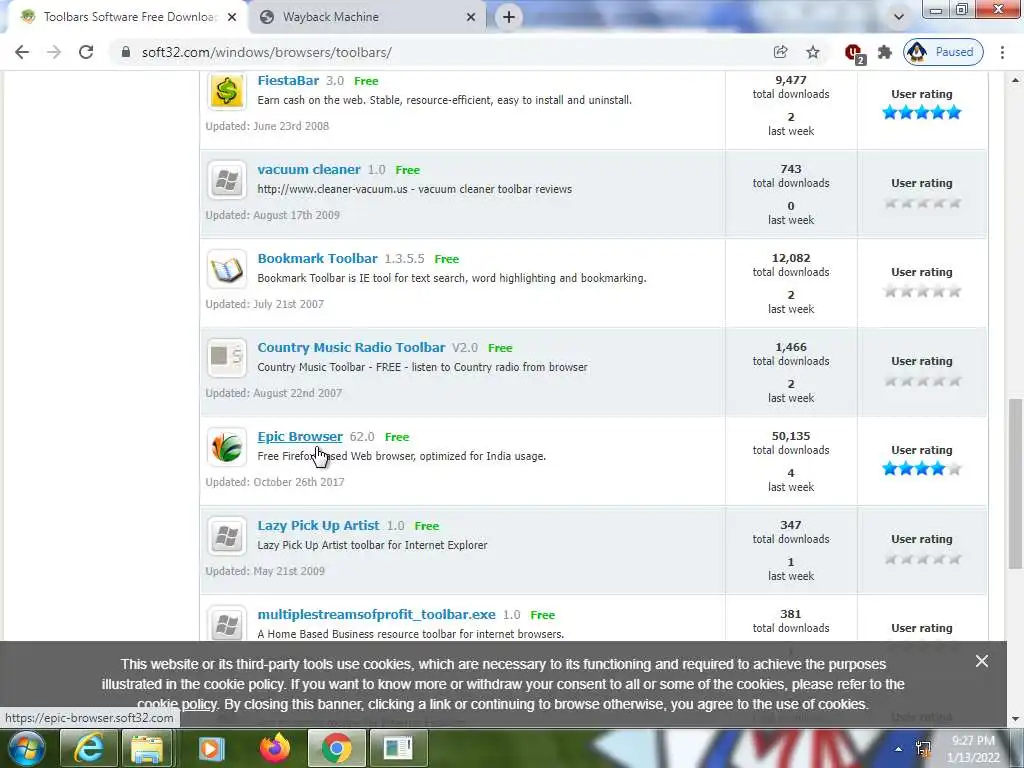1024x768 pixels.
Task: Open the last taskbar application icon
Action: pyautogui.click(x=398, y=748)
